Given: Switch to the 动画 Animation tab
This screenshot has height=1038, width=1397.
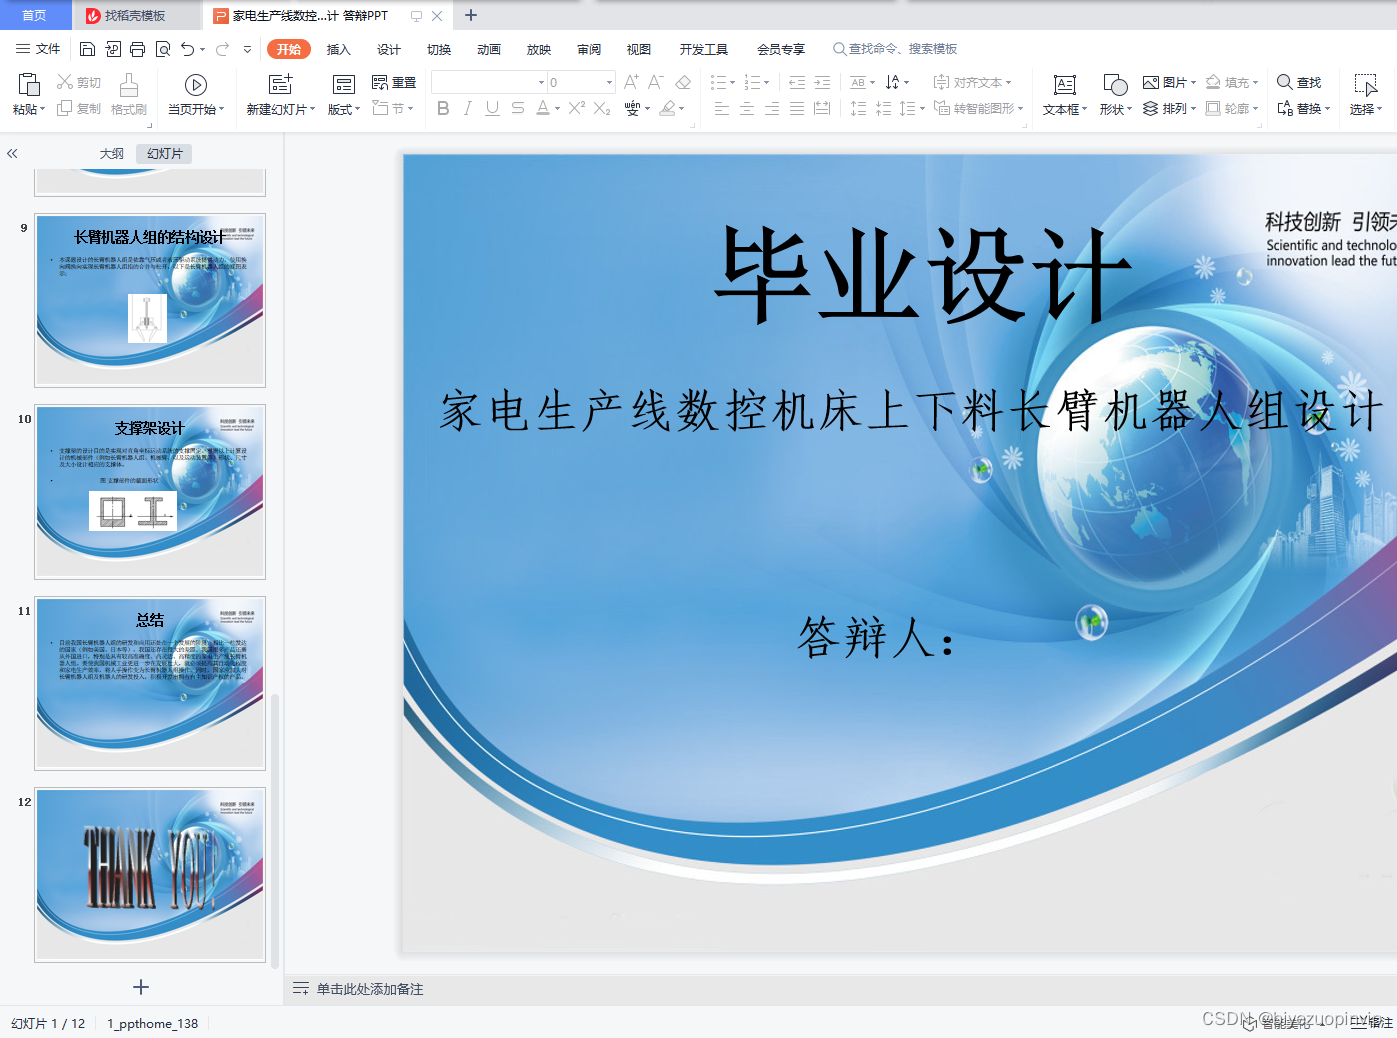Looking at the screenshot, I should (x=489, y=49).
